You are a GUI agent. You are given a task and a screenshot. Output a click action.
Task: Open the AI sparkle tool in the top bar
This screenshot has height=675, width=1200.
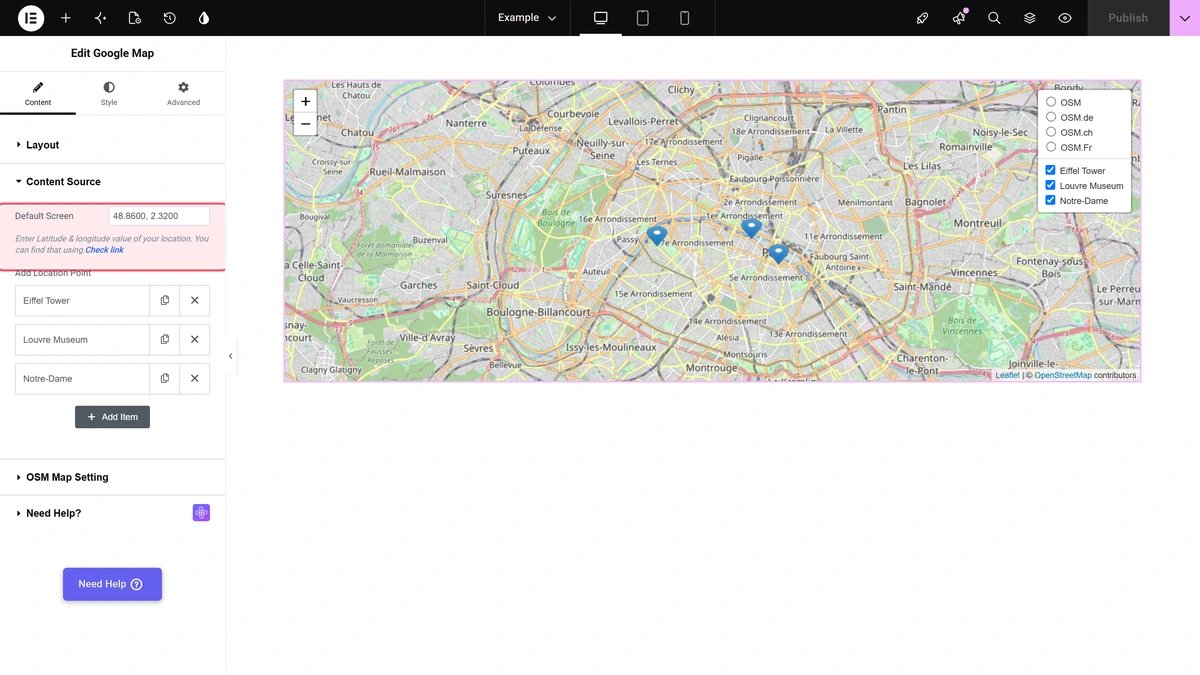click(100, 18)
